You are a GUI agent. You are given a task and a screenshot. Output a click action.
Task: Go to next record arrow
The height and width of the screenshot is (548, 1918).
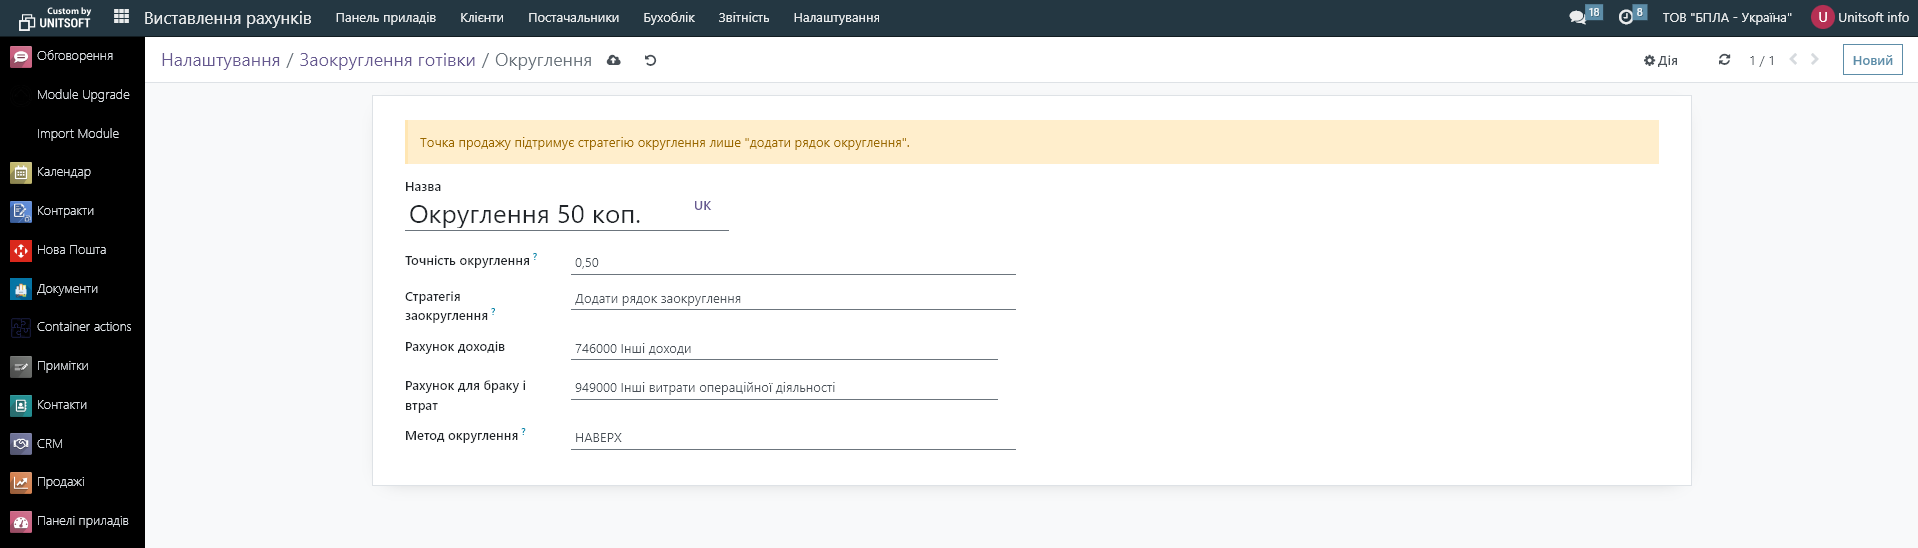(1815, 60)
